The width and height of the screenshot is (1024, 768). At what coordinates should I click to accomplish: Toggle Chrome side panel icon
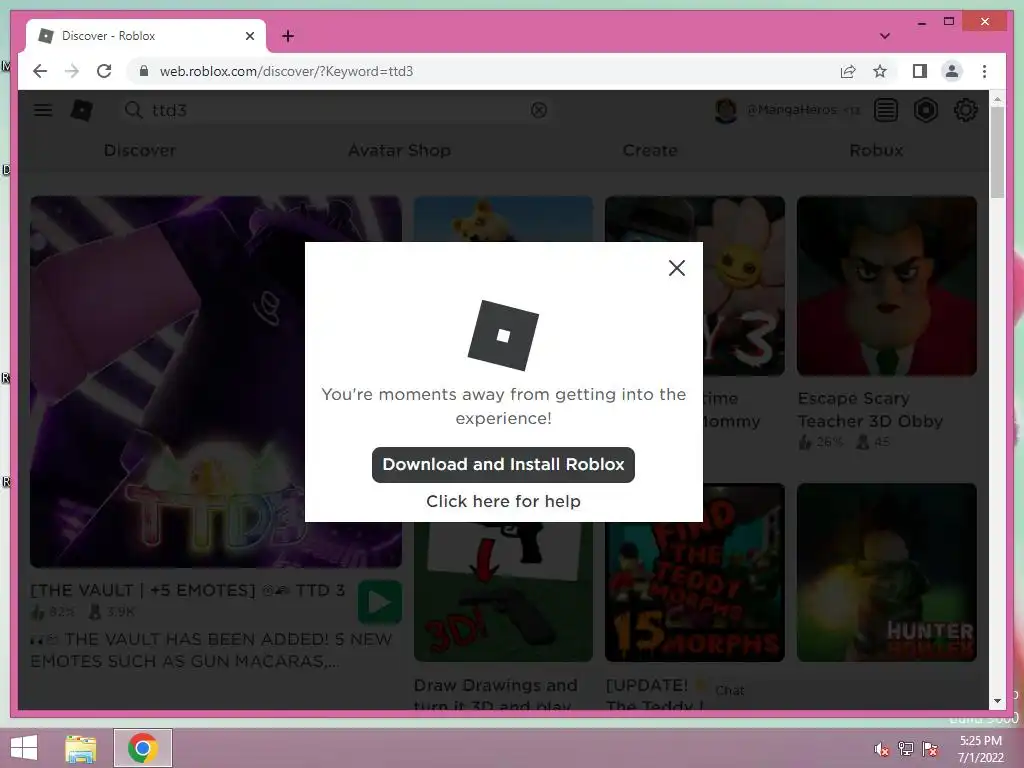click(x=920, y=71)
